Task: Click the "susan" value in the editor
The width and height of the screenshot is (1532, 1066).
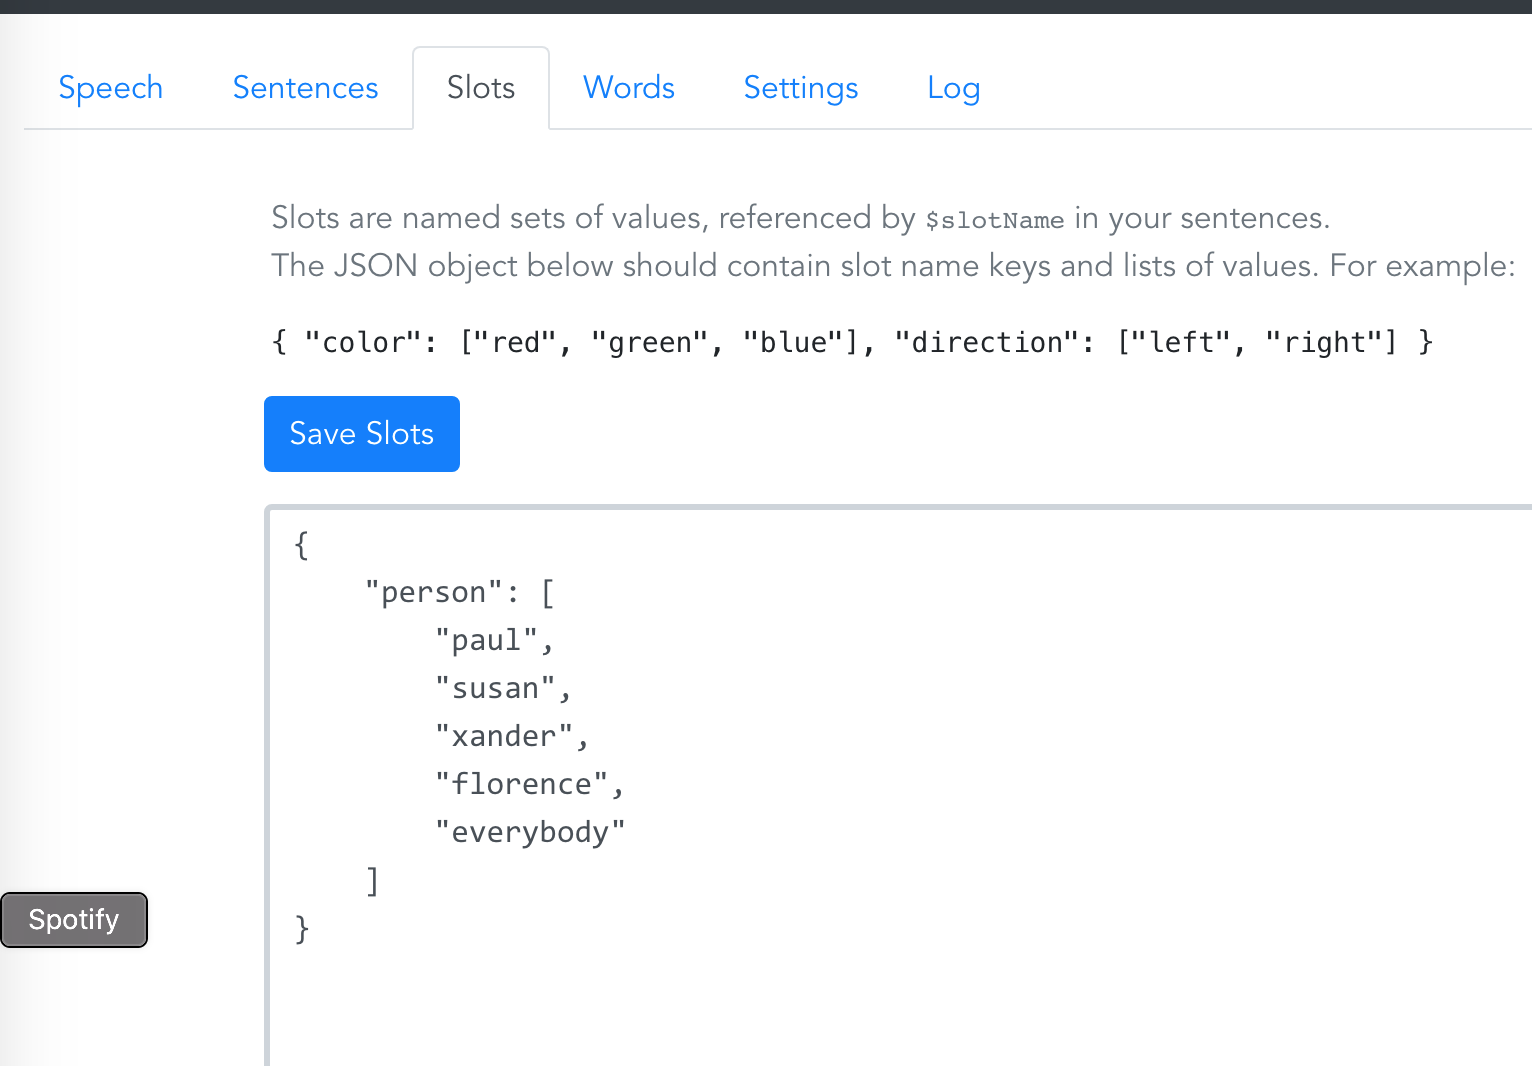Action: pos(495,688)
